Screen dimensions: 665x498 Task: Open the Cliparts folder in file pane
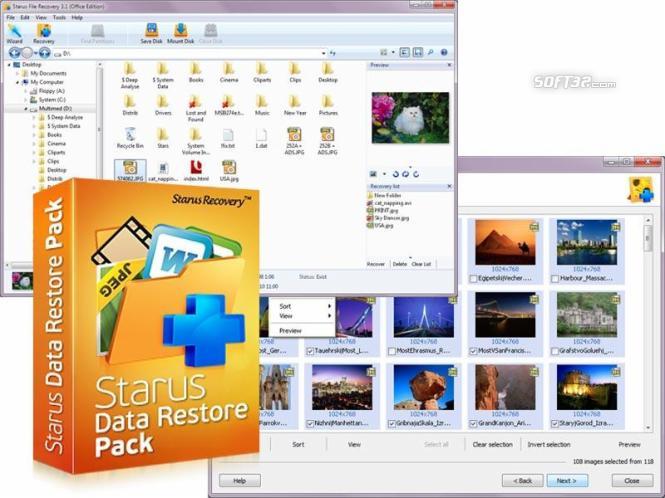click(x=262, y=73)
